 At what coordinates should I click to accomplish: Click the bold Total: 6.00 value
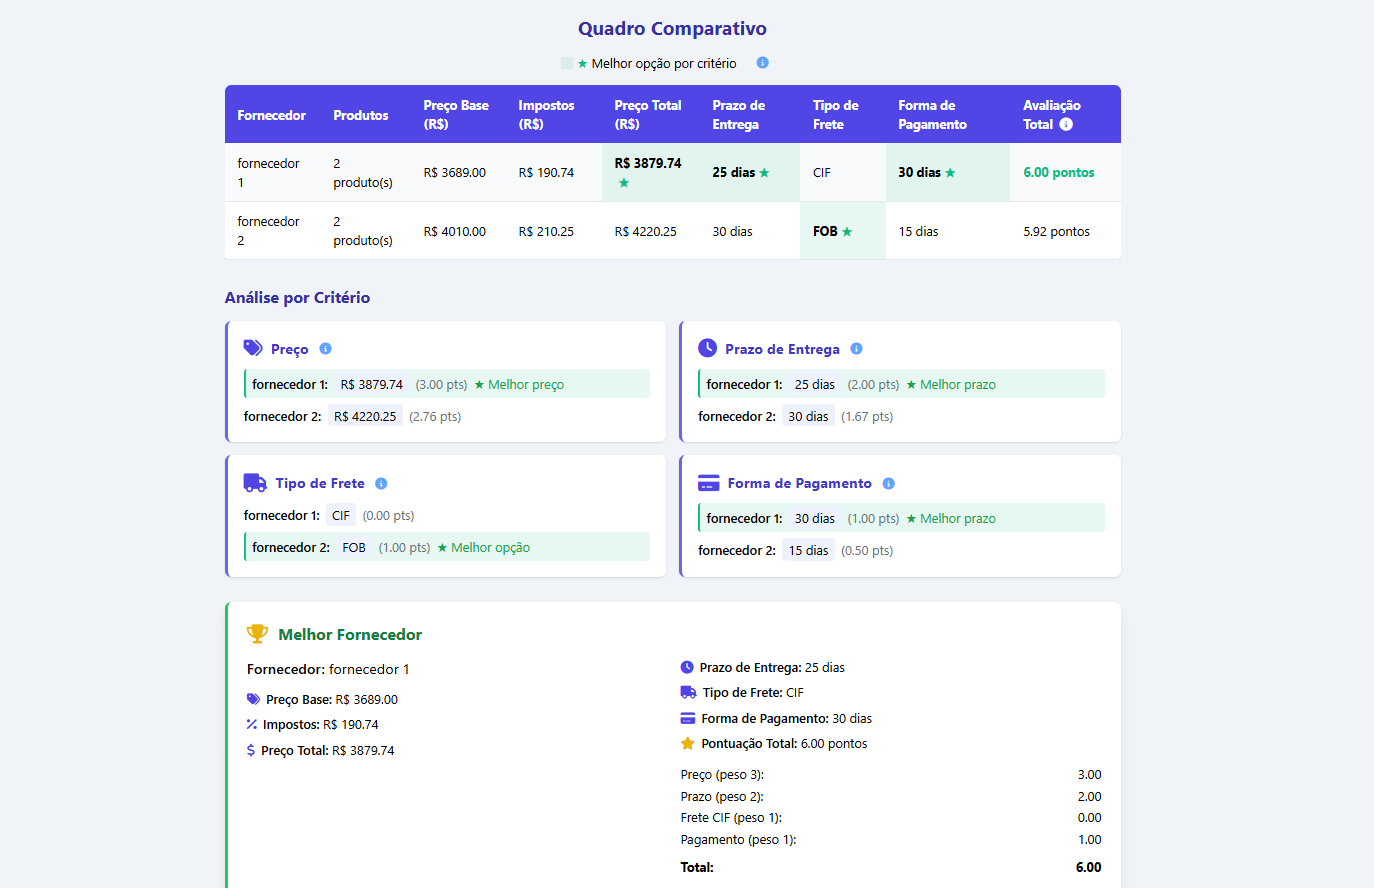point(1089,868)
